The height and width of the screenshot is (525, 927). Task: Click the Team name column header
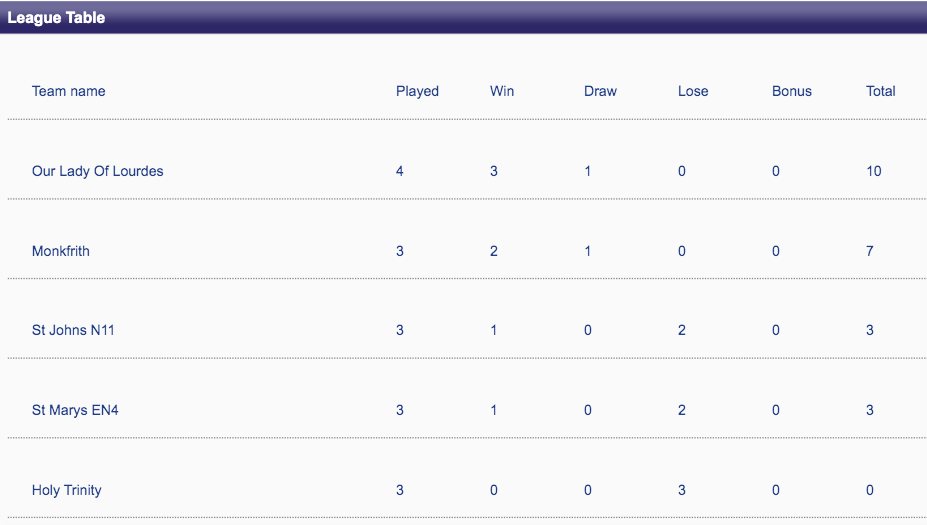[68, 91]
